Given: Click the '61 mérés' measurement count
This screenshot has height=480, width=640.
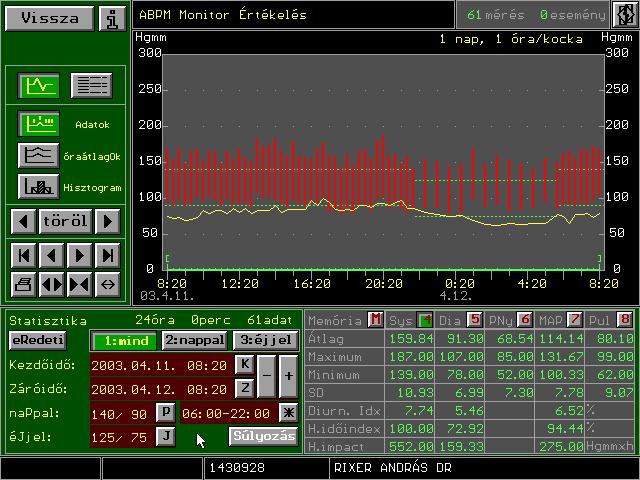Looking at the screenshot, I should 495,15.
